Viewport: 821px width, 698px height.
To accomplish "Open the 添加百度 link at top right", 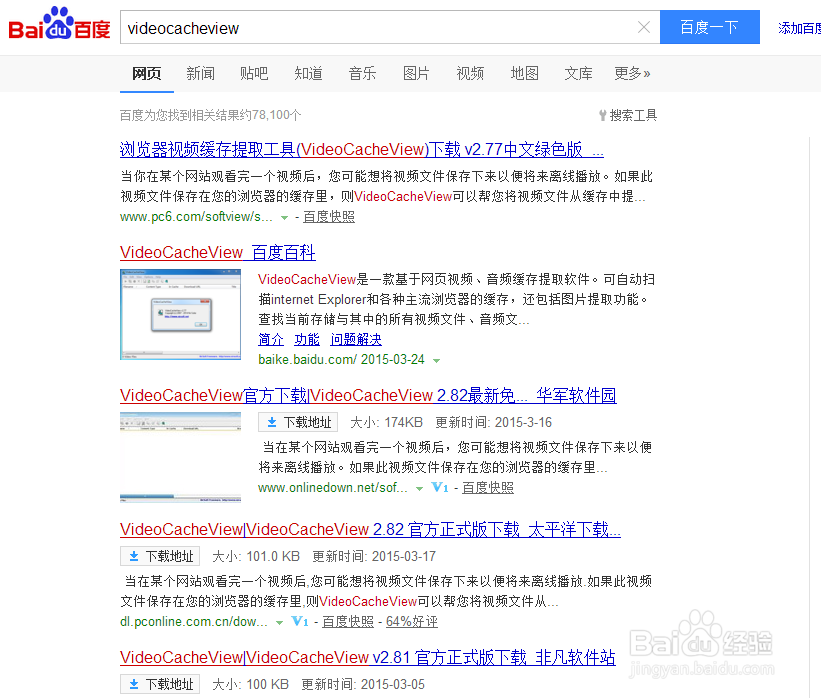I will tap(799, 28).
